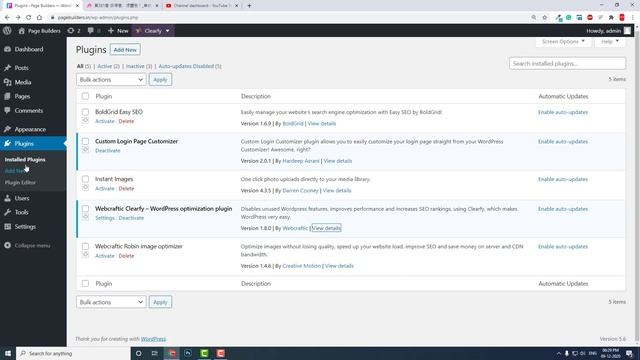
Task: Delete the Instant Images plugin
Action: point(126,189)
